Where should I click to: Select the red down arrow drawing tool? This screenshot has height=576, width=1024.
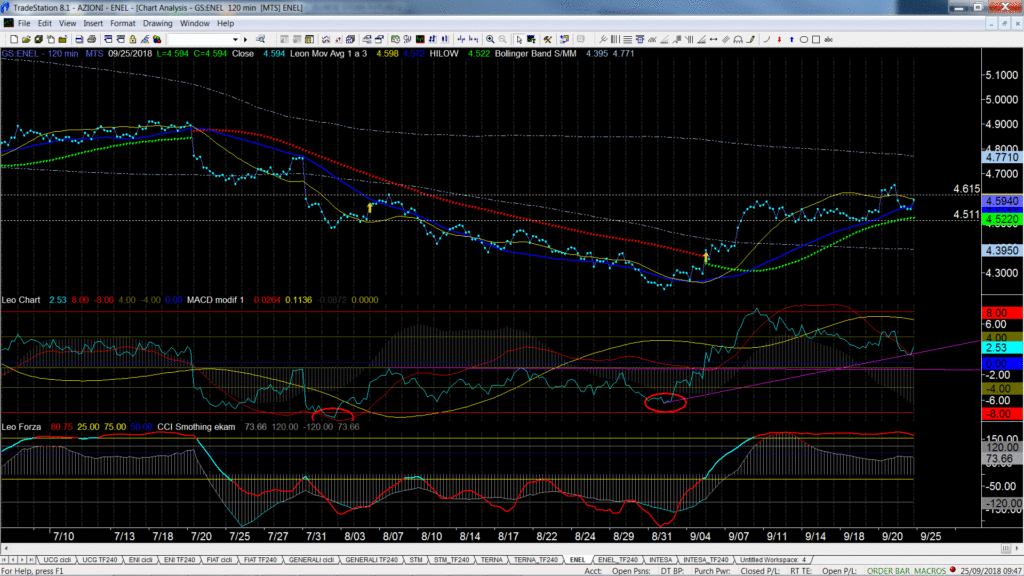[779, 40]
